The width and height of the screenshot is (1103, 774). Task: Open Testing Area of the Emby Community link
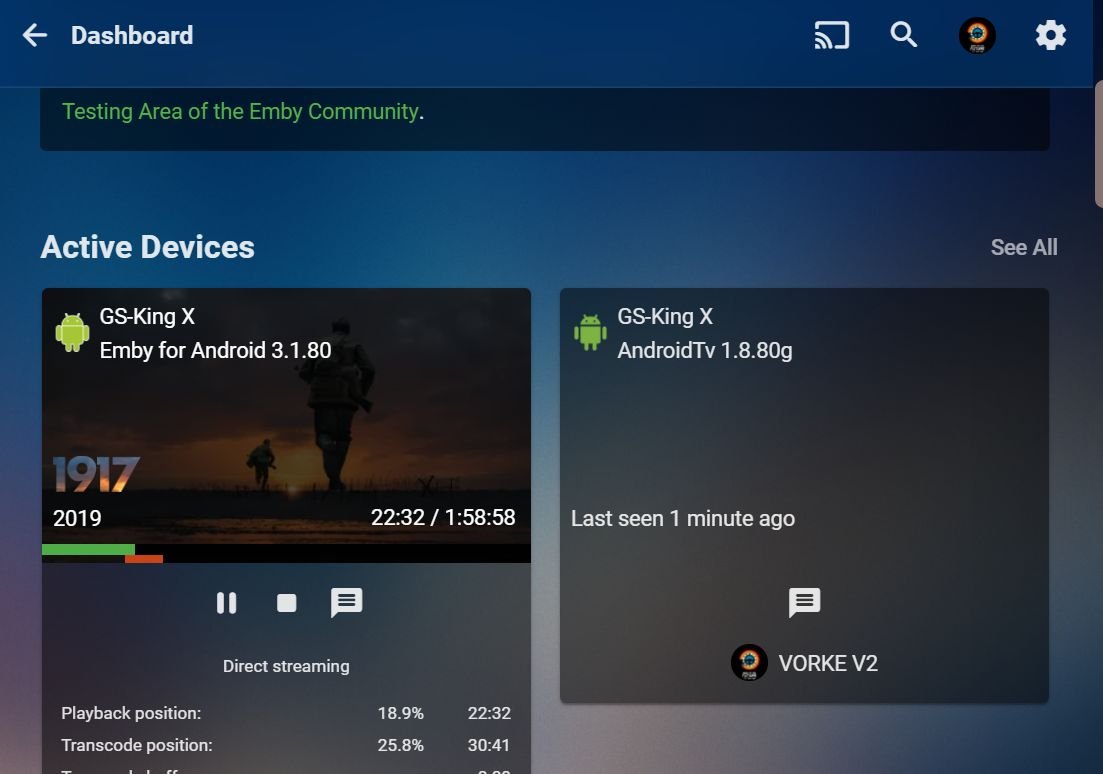[x=241, y=111]
